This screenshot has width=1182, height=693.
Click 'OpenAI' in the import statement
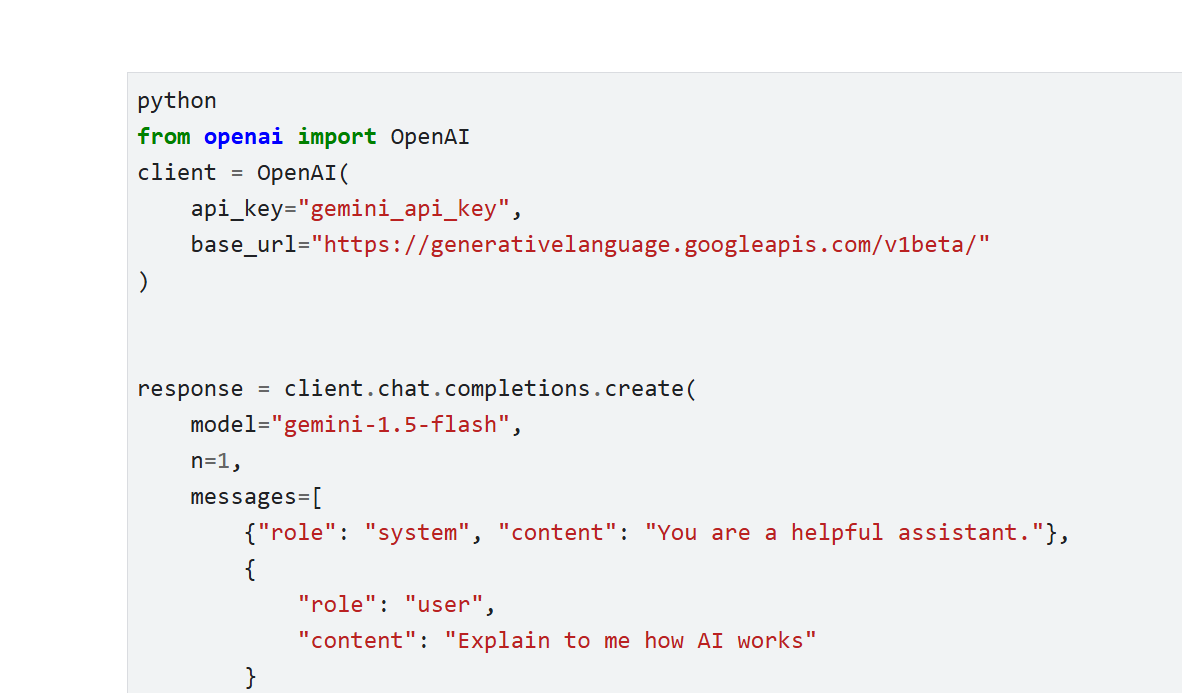[x=430, y=137]
